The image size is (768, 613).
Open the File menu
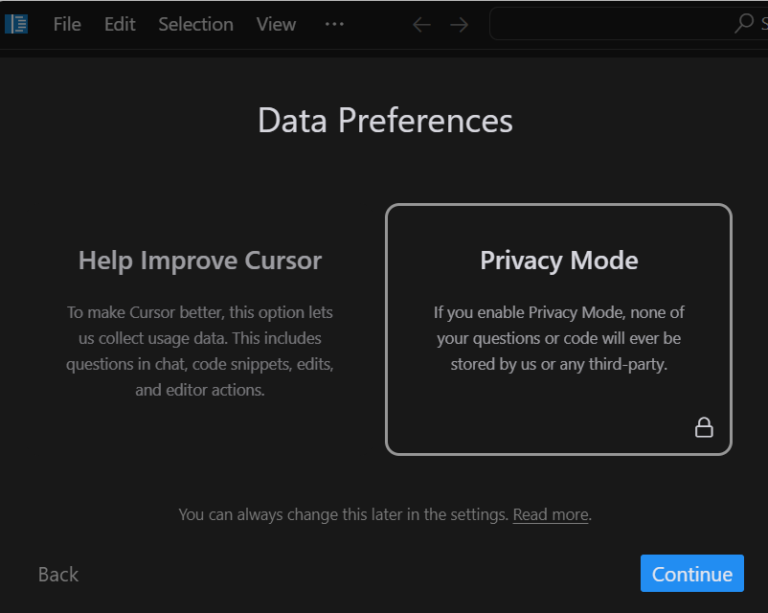[67, 24]
